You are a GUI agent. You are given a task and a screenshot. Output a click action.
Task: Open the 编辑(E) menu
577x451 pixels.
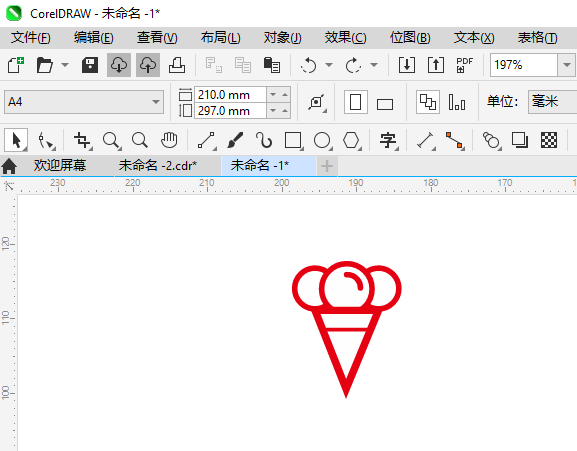93,38
